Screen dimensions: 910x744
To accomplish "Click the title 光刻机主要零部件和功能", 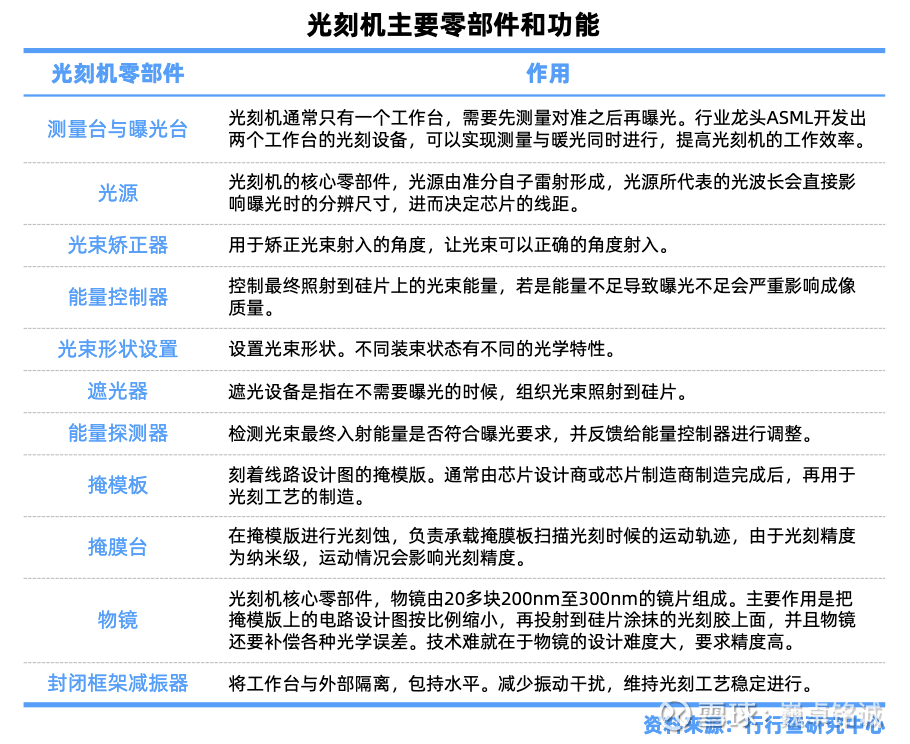I will [x=453, y=26].
